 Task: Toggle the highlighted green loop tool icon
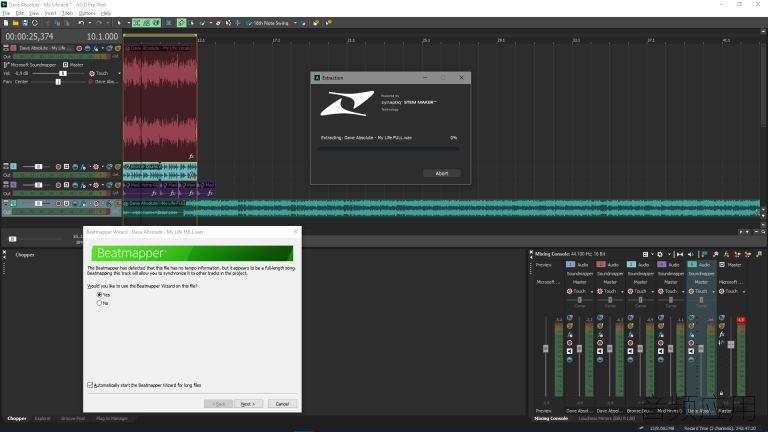click(x=181, y=23)
